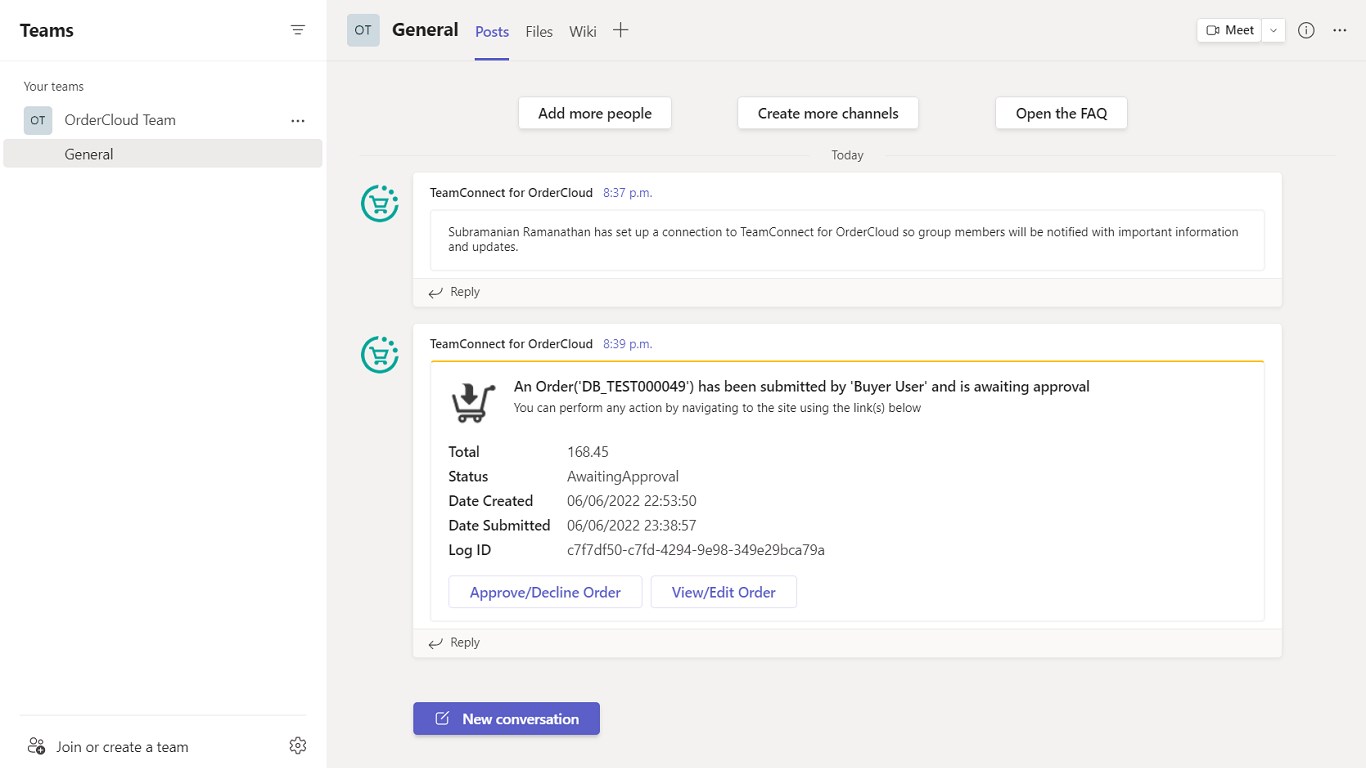This screenshot has width=1366, height=768.
Task: Click the OrderCloud Team OT avatar
Action: coord(38,120)
